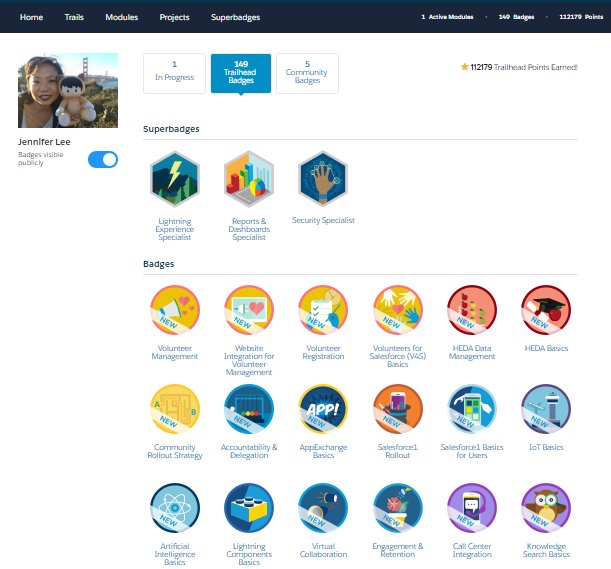Click the Community Rollout Strategy label
This screenshot has width=611, height=569.
click(x=175, y=451)
